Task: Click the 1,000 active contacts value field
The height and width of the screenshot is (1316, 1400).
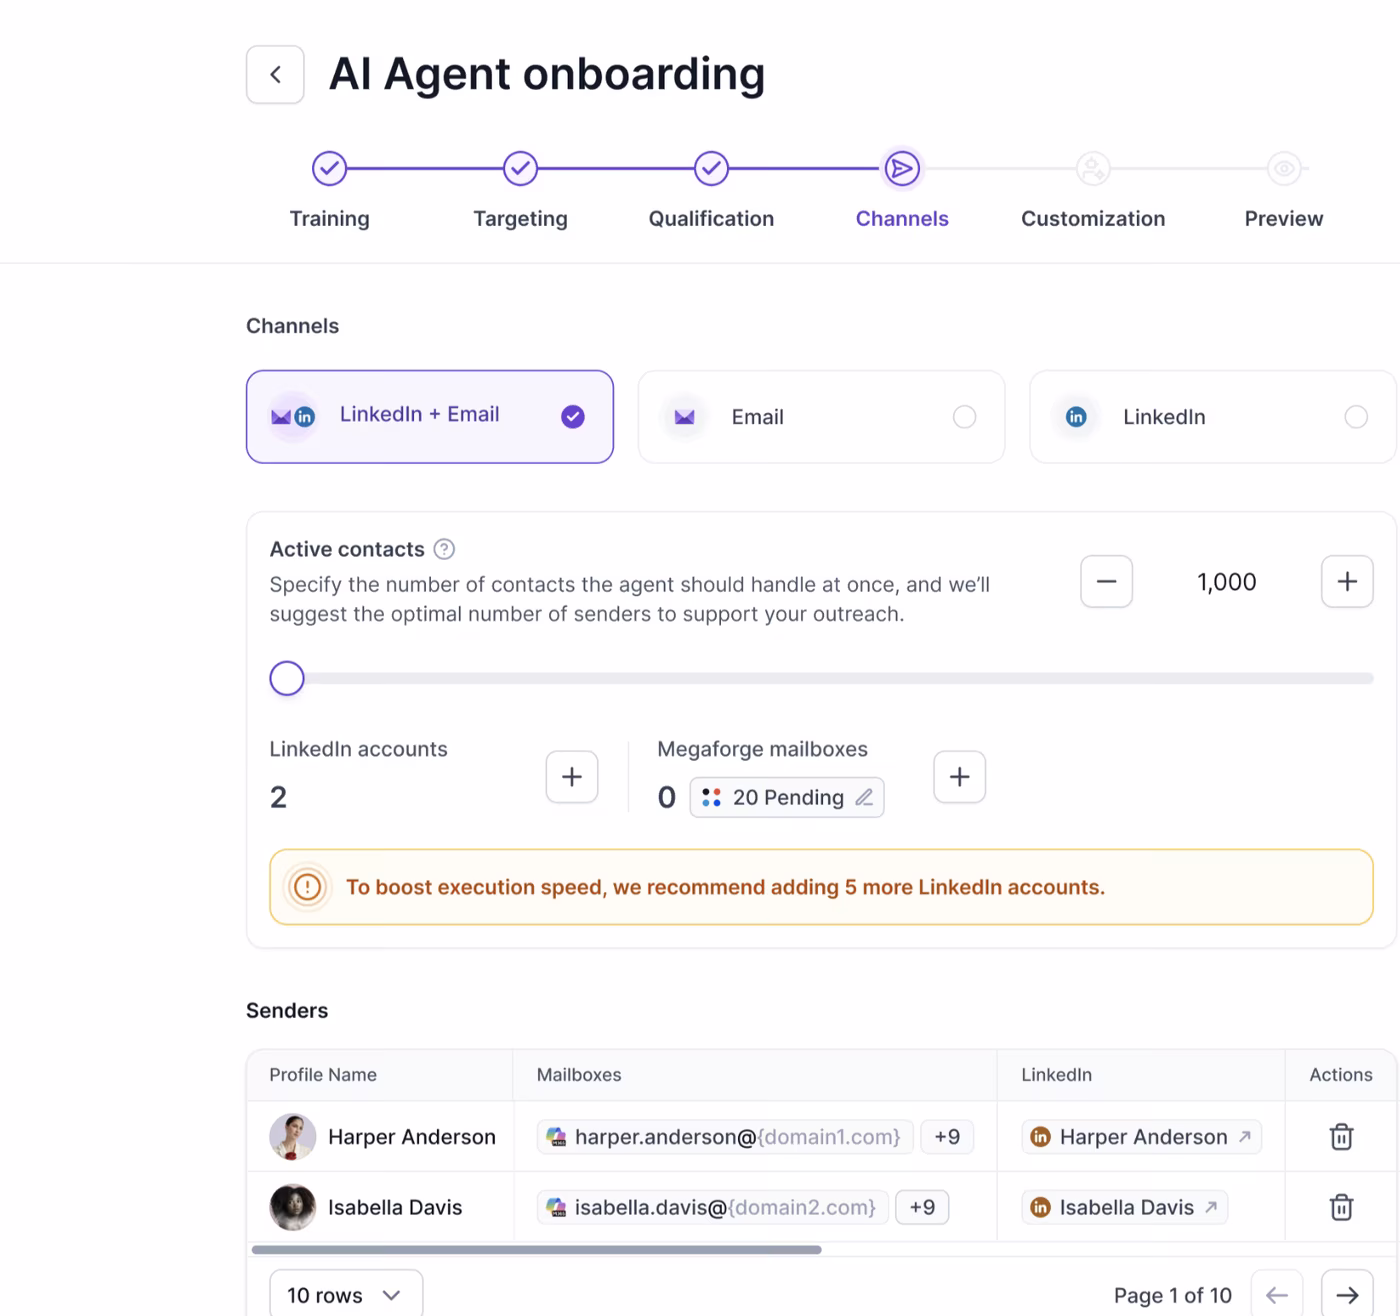Action: pyautogui.click(x=1227, y=582)
